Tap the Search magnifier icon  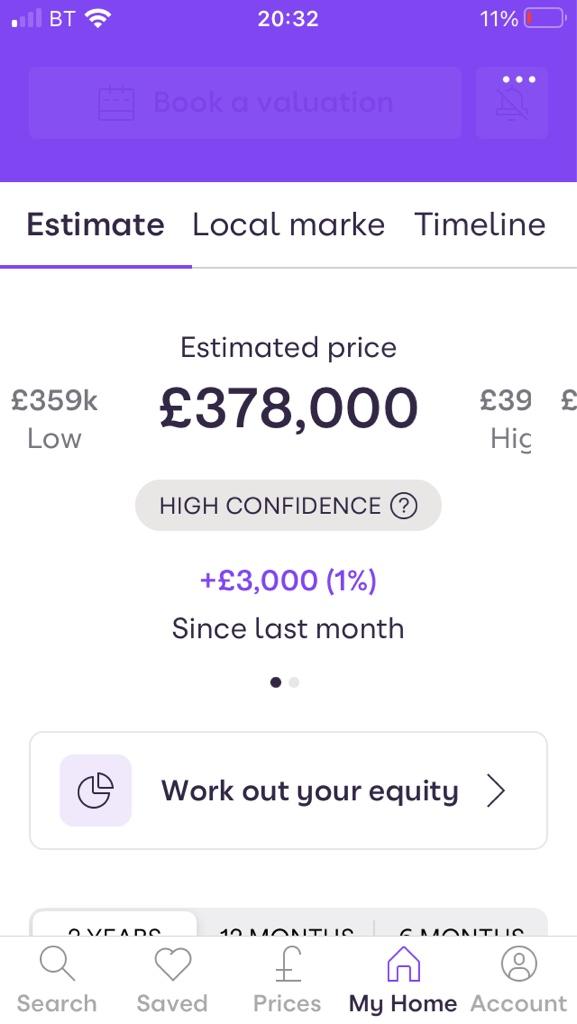coord(57,963)
